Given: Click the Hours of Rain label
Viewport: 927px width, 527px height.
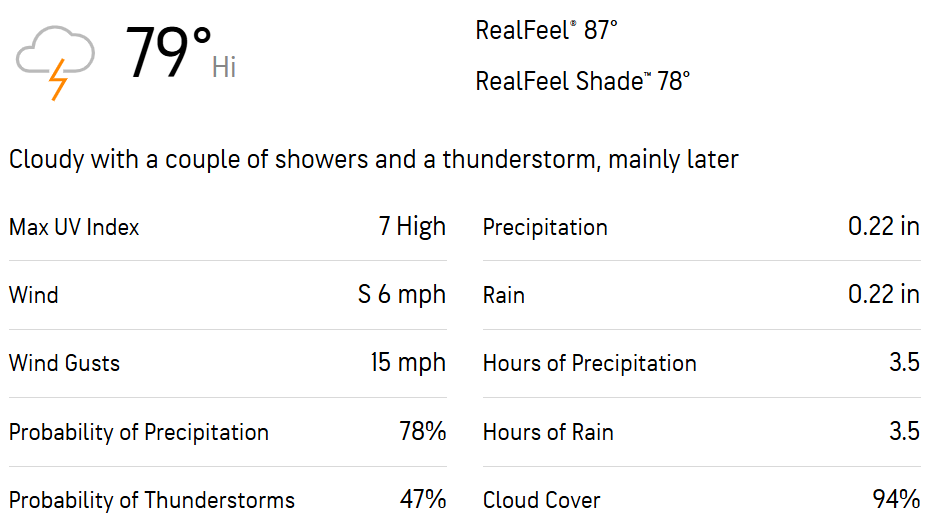Looking at the screenshot, I should pyautogui.click(x=548, y=432).
